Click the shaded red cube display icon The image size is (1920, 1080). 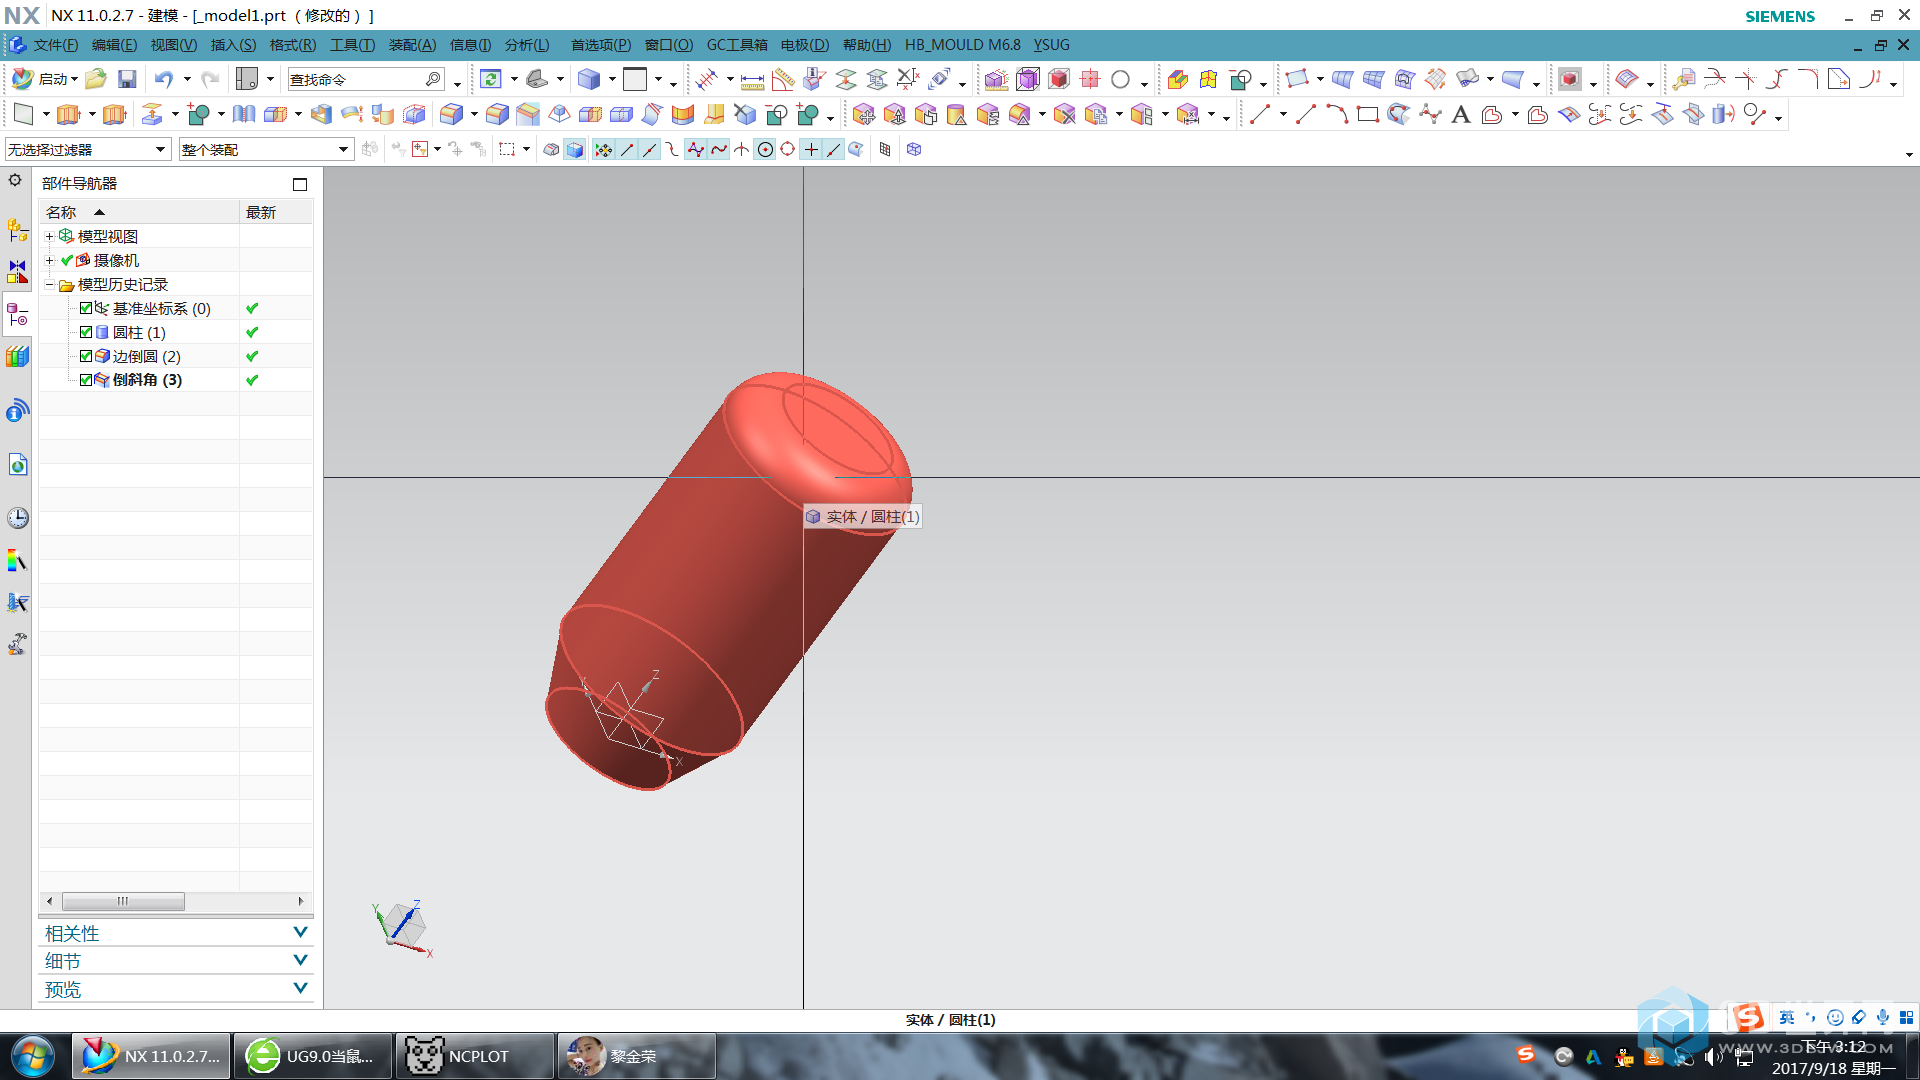[1059, 80]
